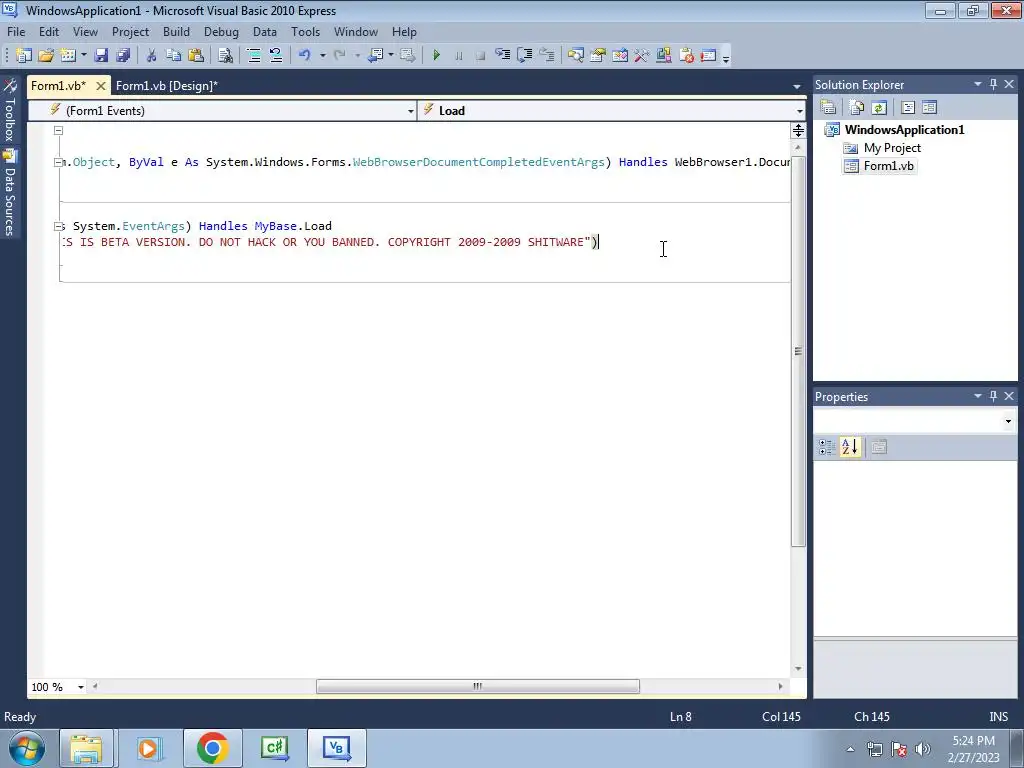Click the editor window split handle
The width and height of the screenshot is (1024, 768).
(x=798, y=131)
